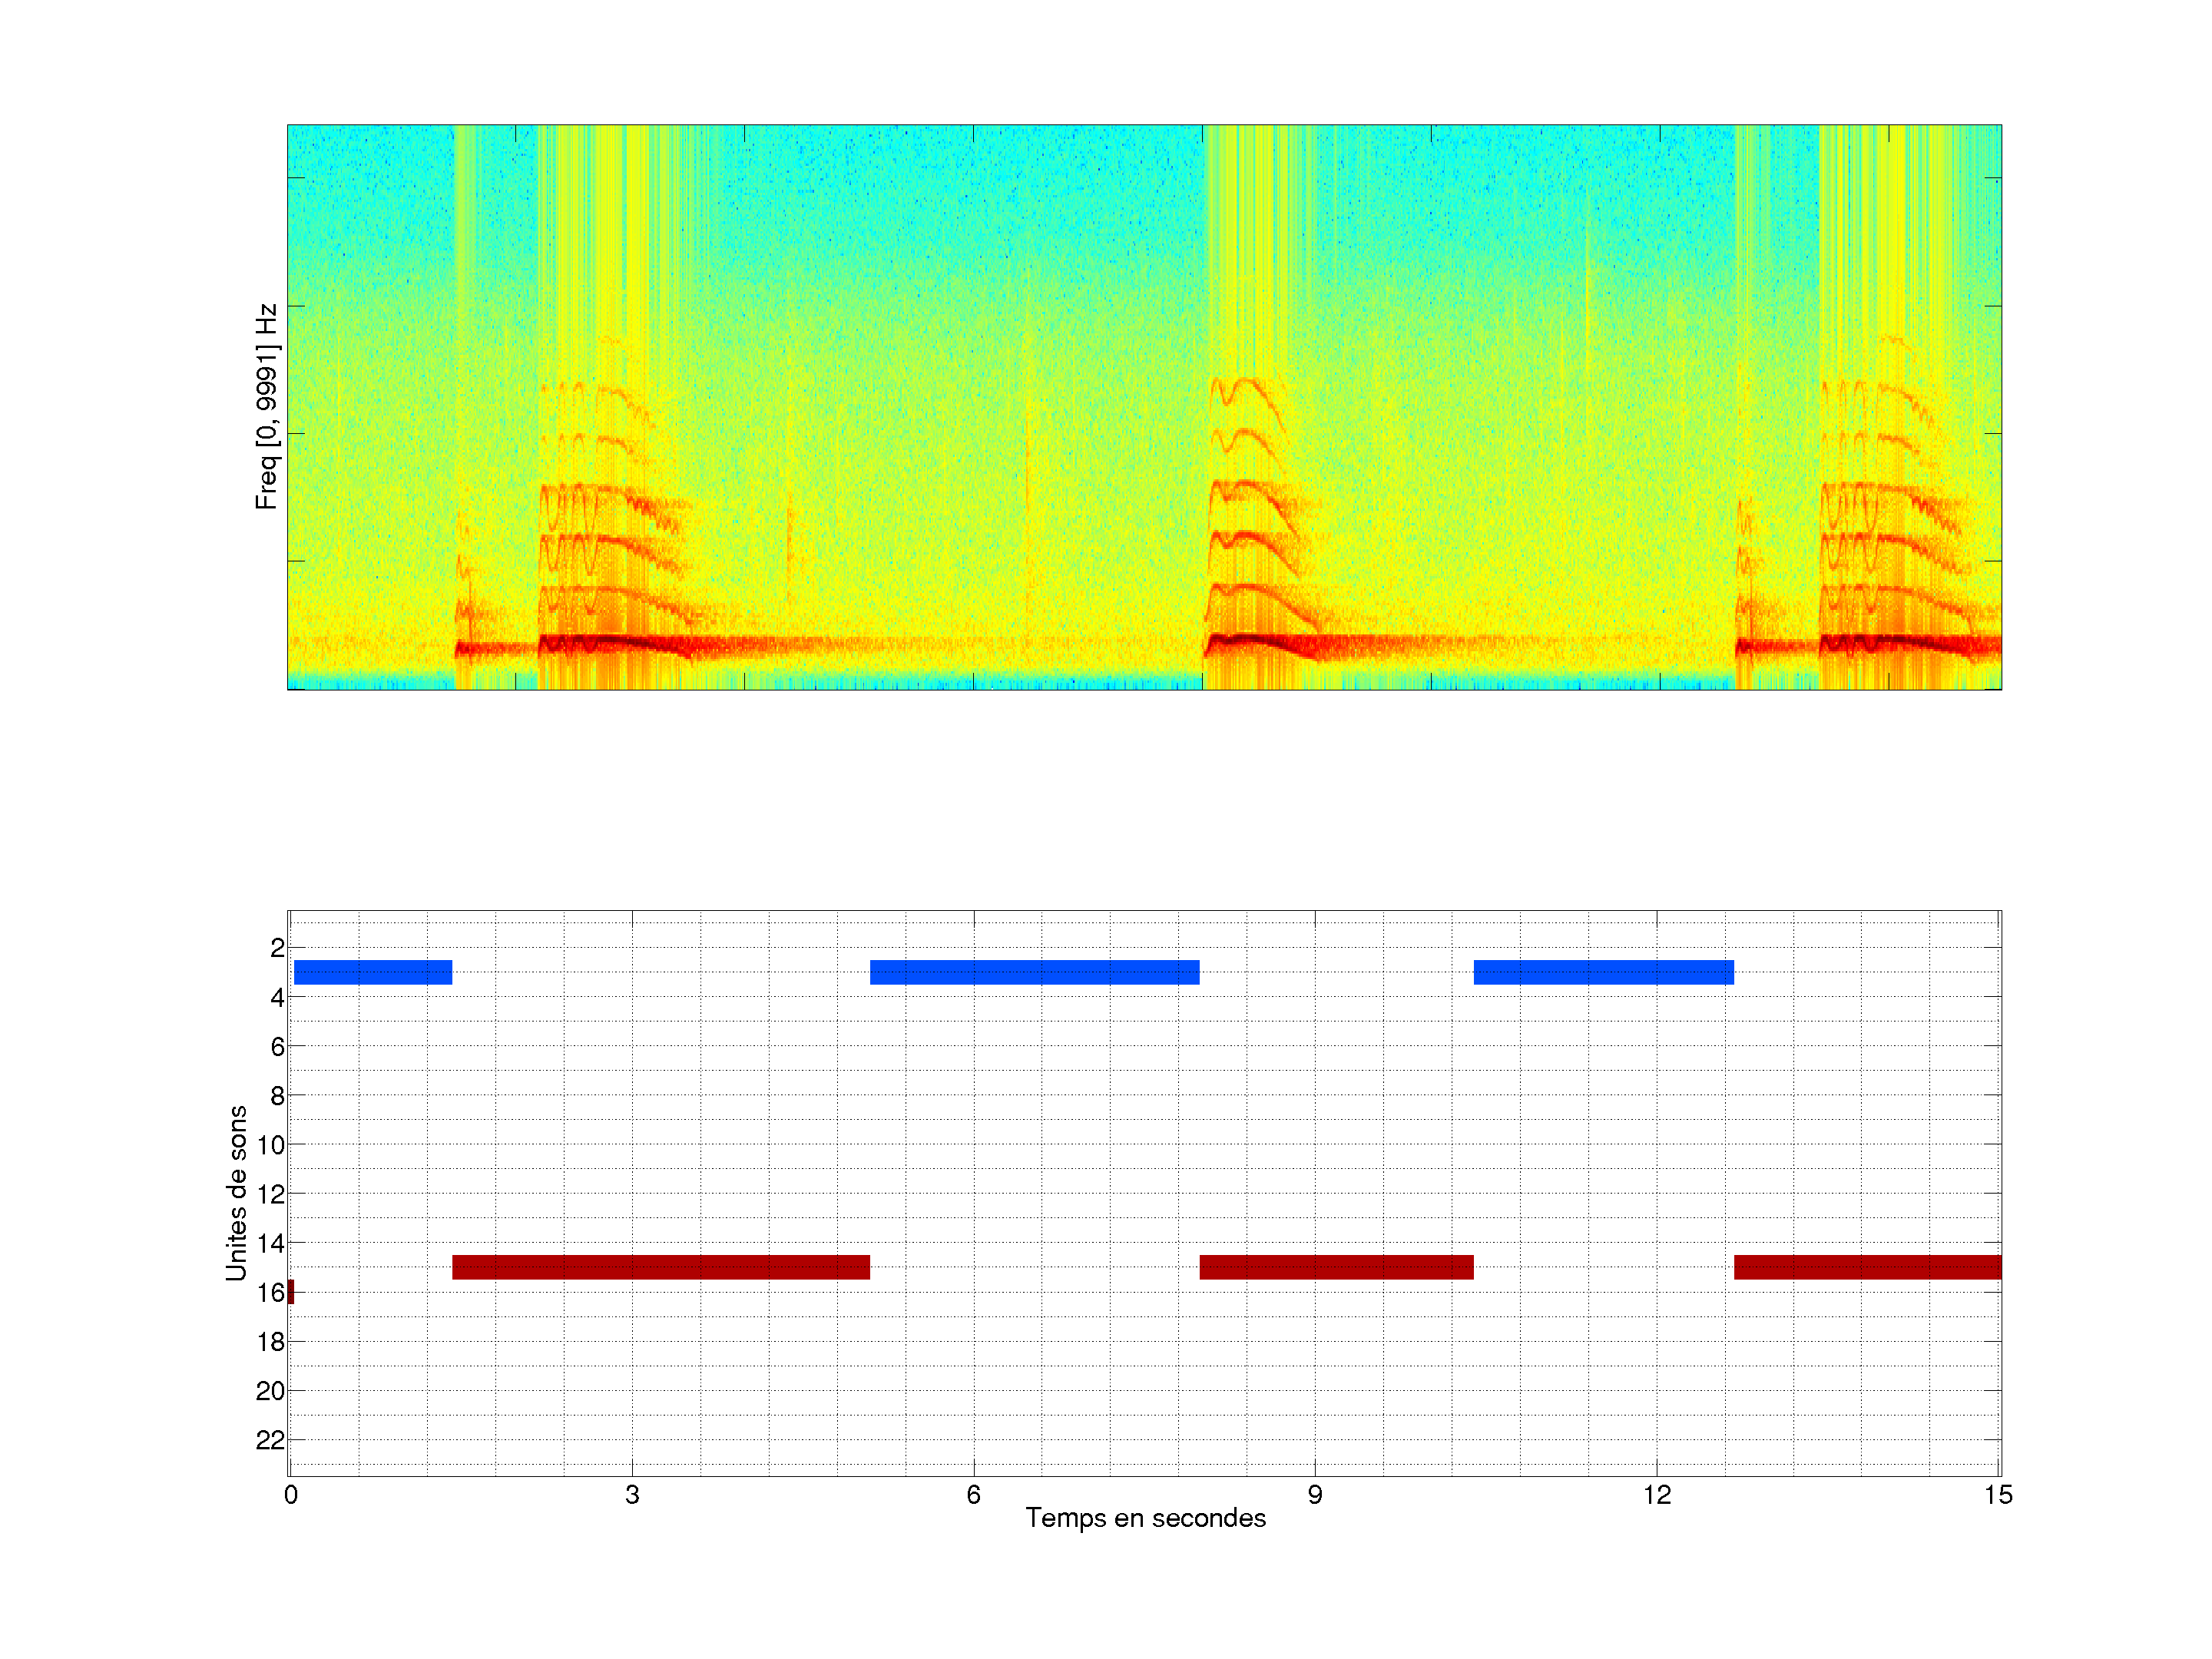
Task: Click the x-axis tick label 9
Action: [1314, 1495]
